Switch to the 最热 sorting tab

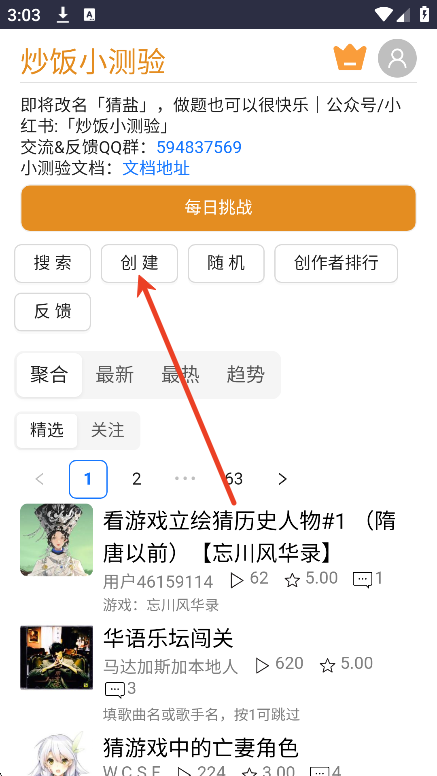point(180,375)
